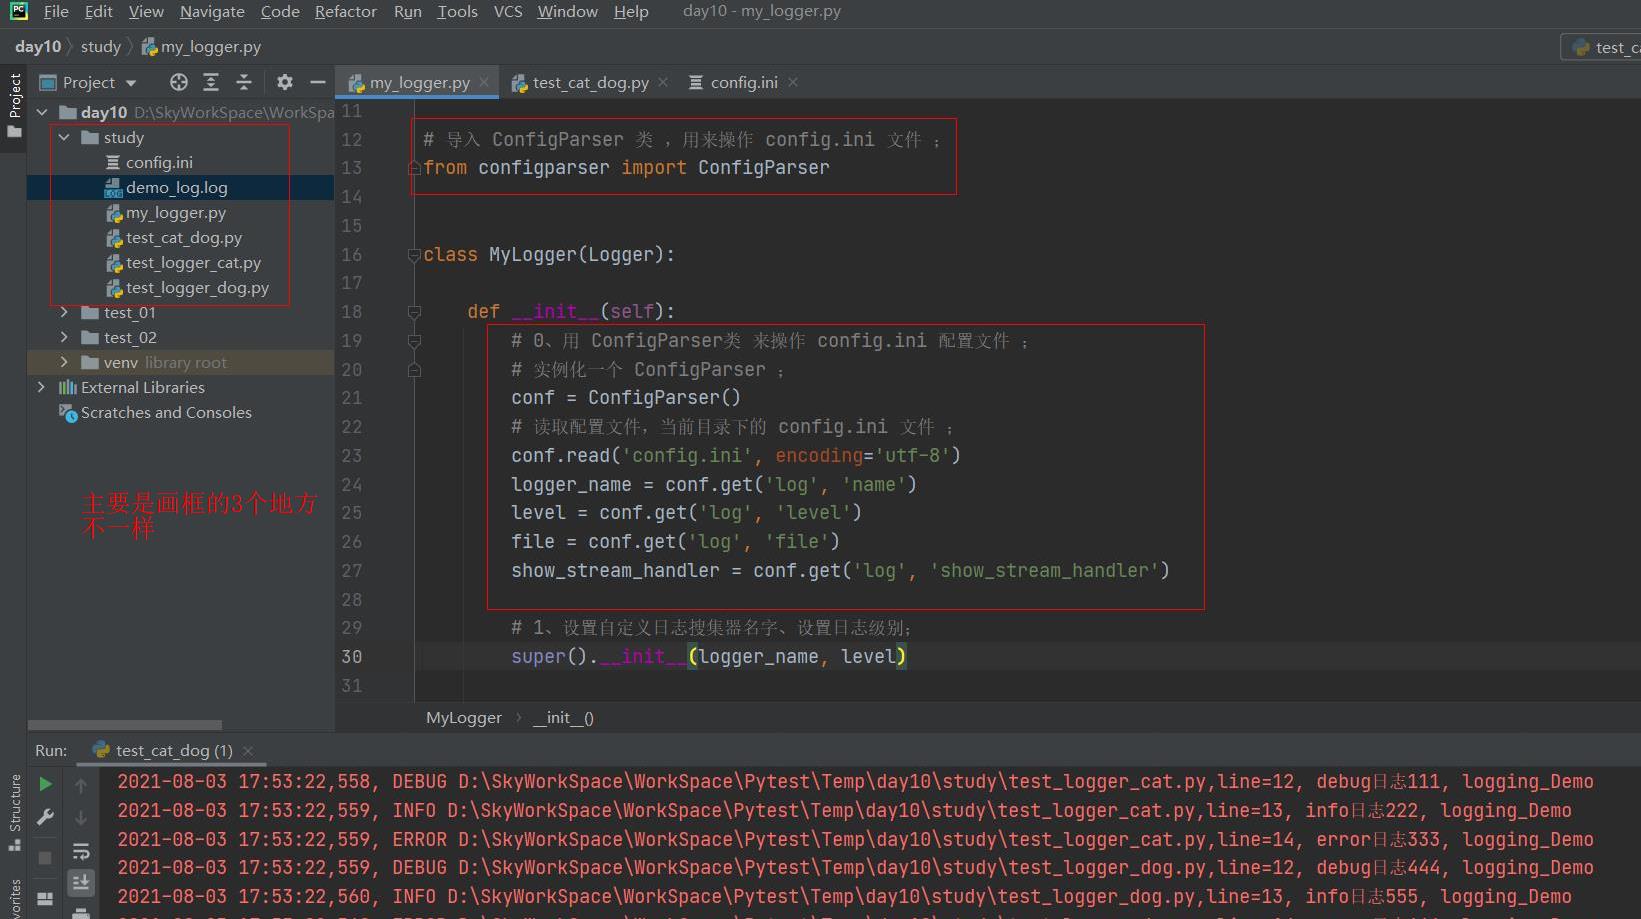The image size is (1641, 919).
Task: Open run configuration selector test_c…
Action: 1601,47
